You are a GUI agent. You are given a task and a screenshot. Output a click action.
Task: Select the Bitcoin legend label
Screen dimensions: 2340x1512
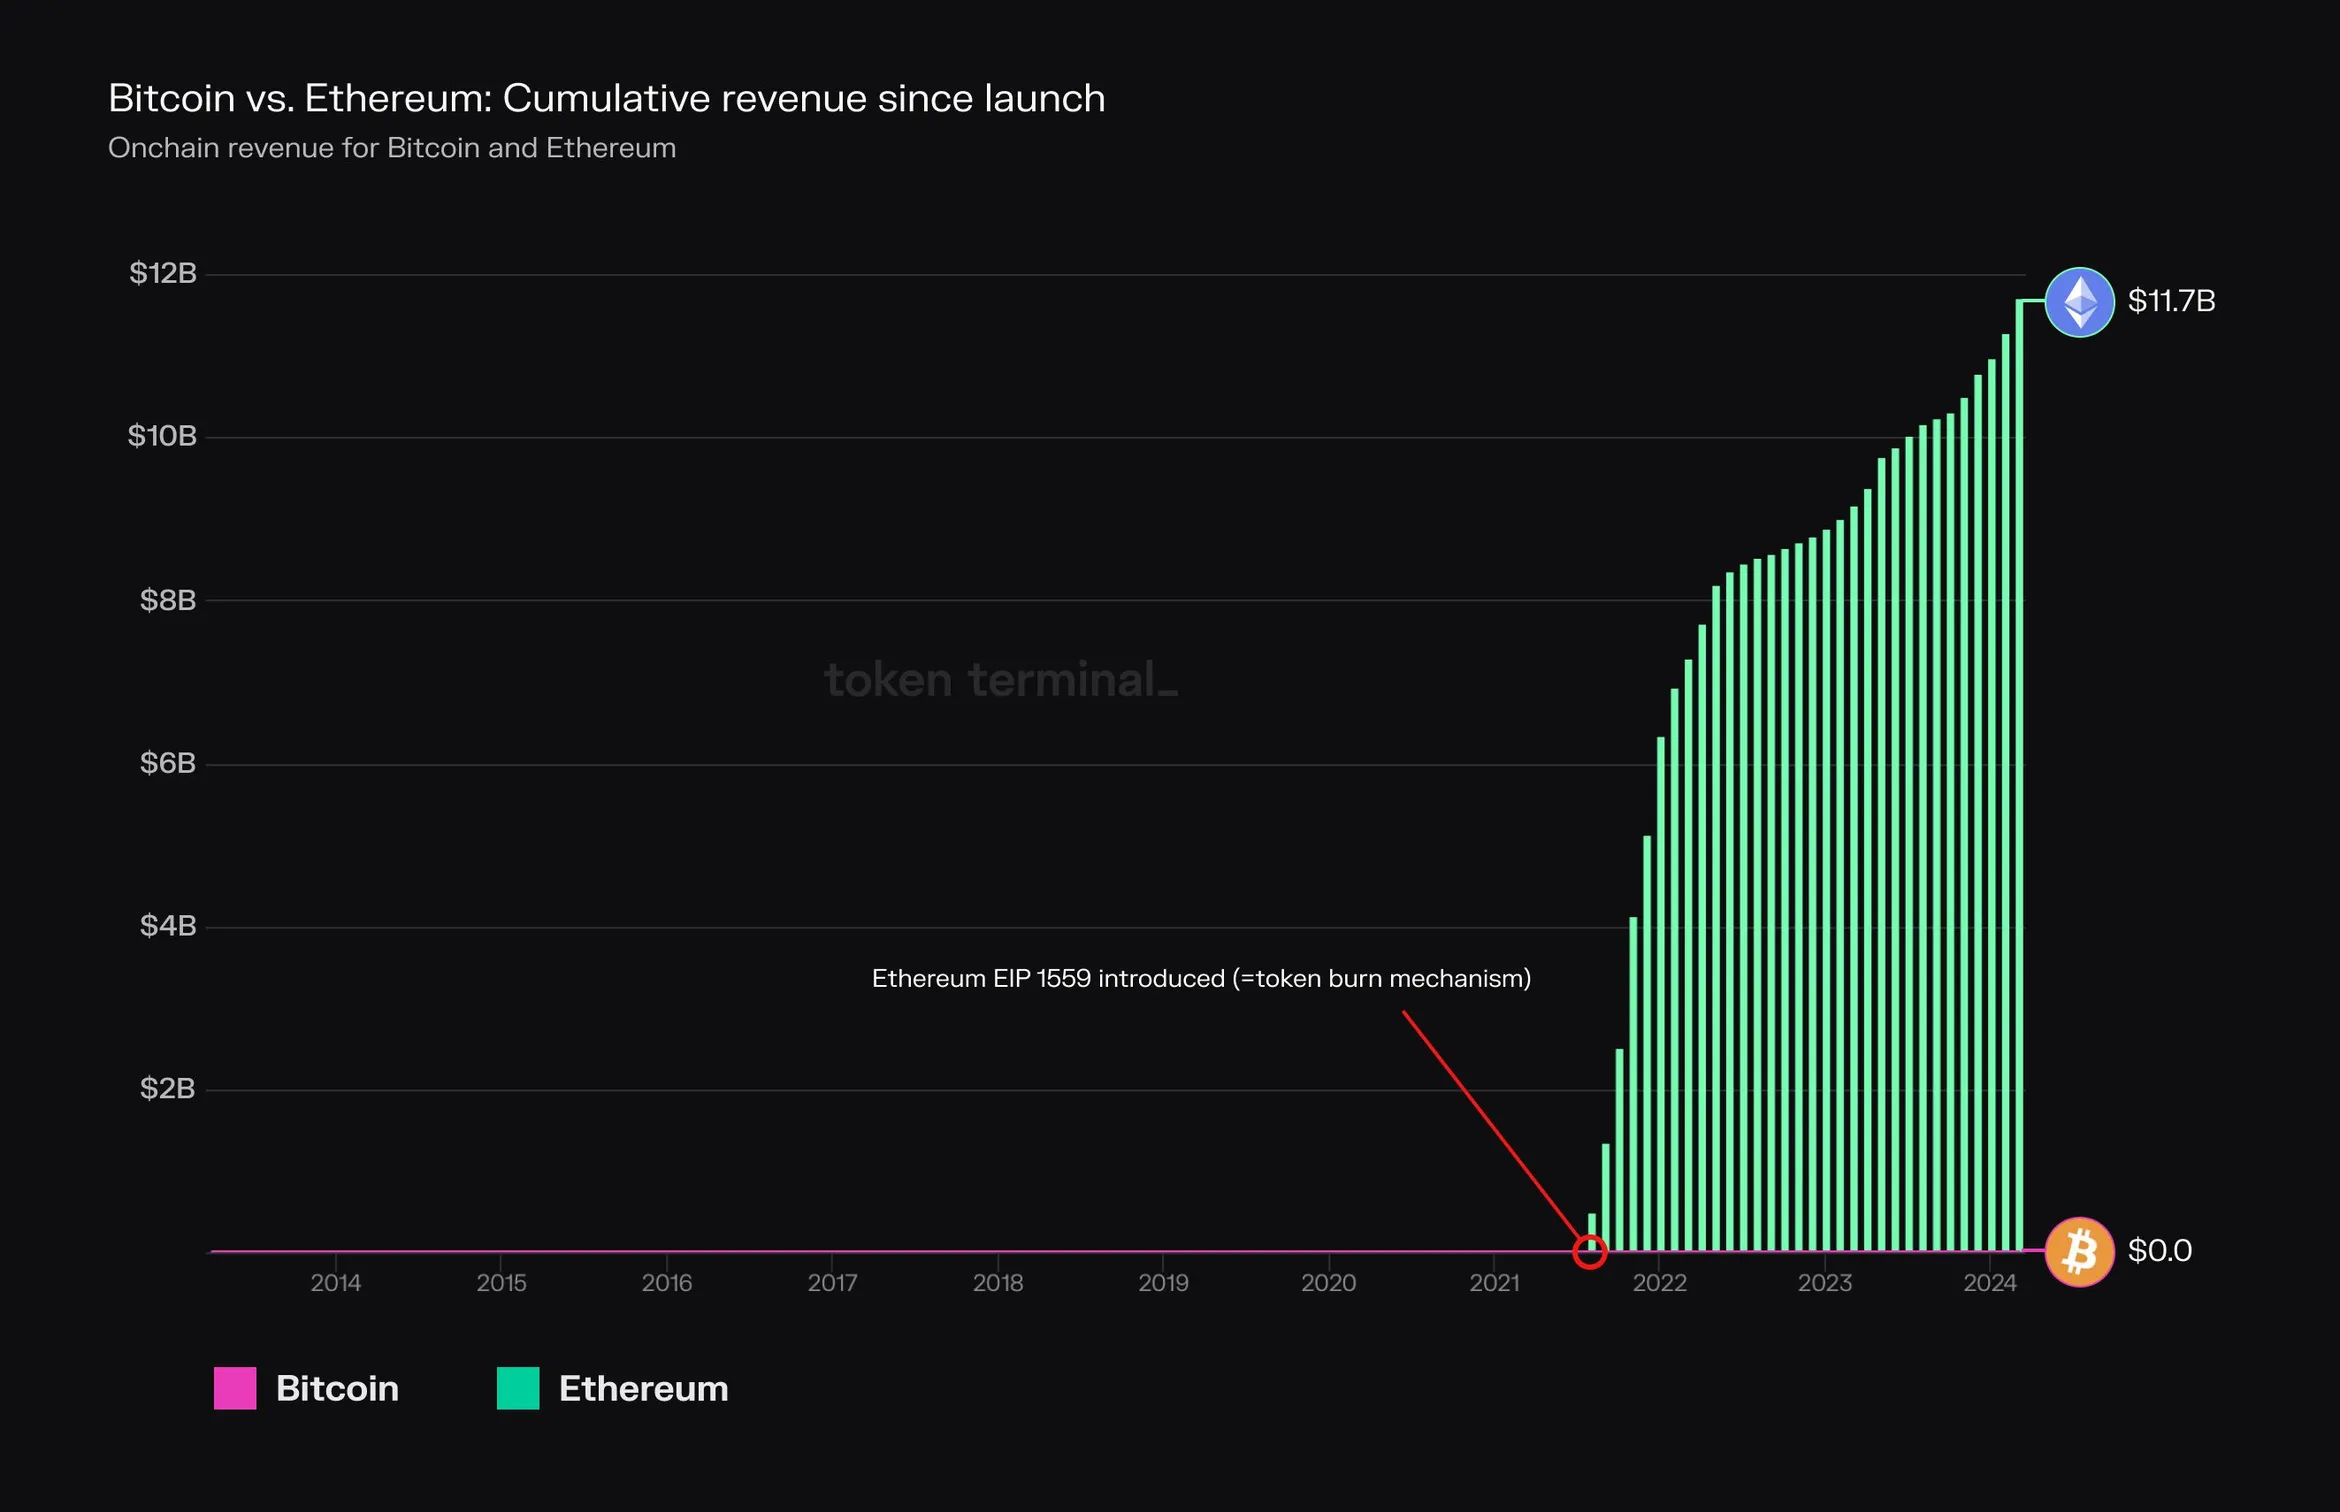click(337, 1389)
